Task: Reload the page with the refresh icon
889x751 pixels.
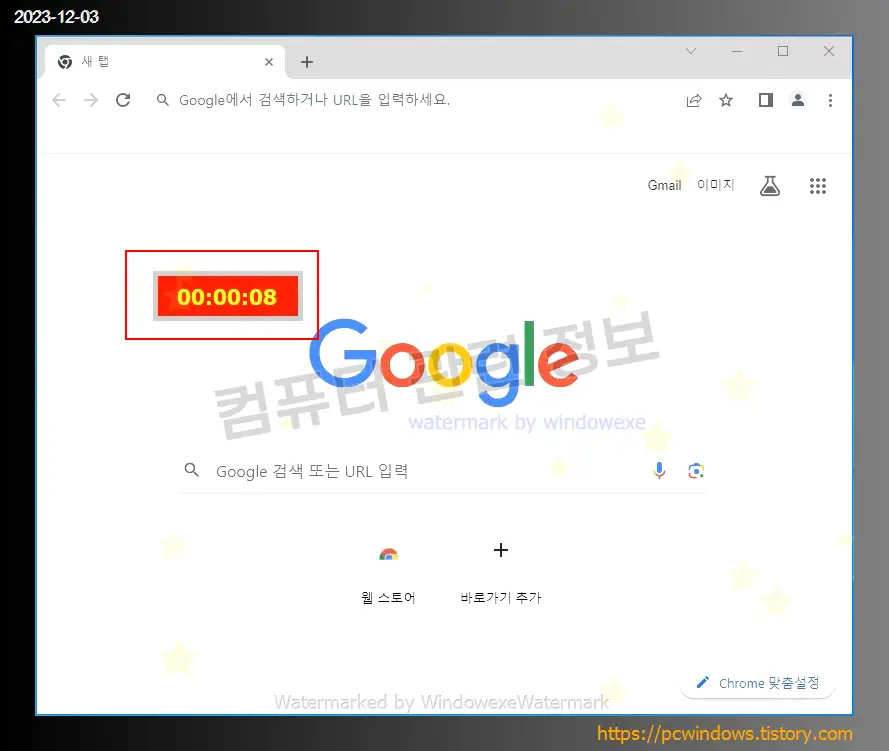Action: [123, 100]
